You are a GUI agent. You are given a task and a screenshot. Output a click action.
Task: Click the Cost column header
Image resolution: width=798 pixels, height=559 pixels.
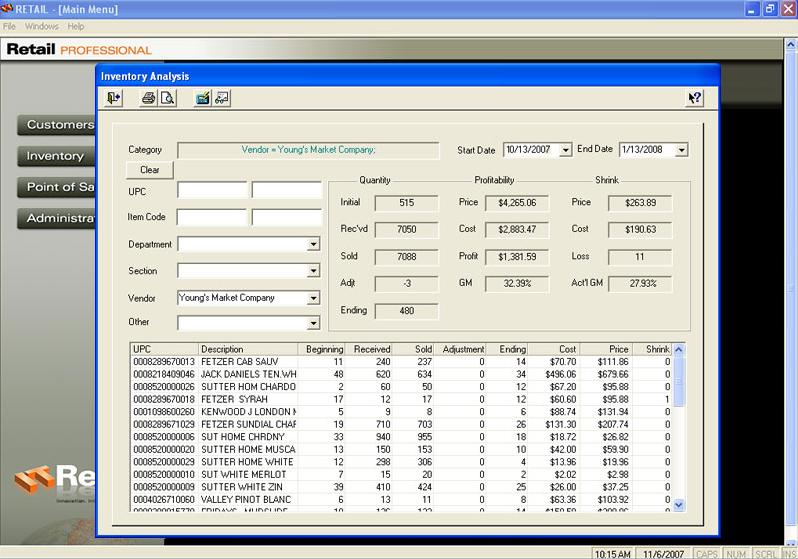click(x=554, y=349)
